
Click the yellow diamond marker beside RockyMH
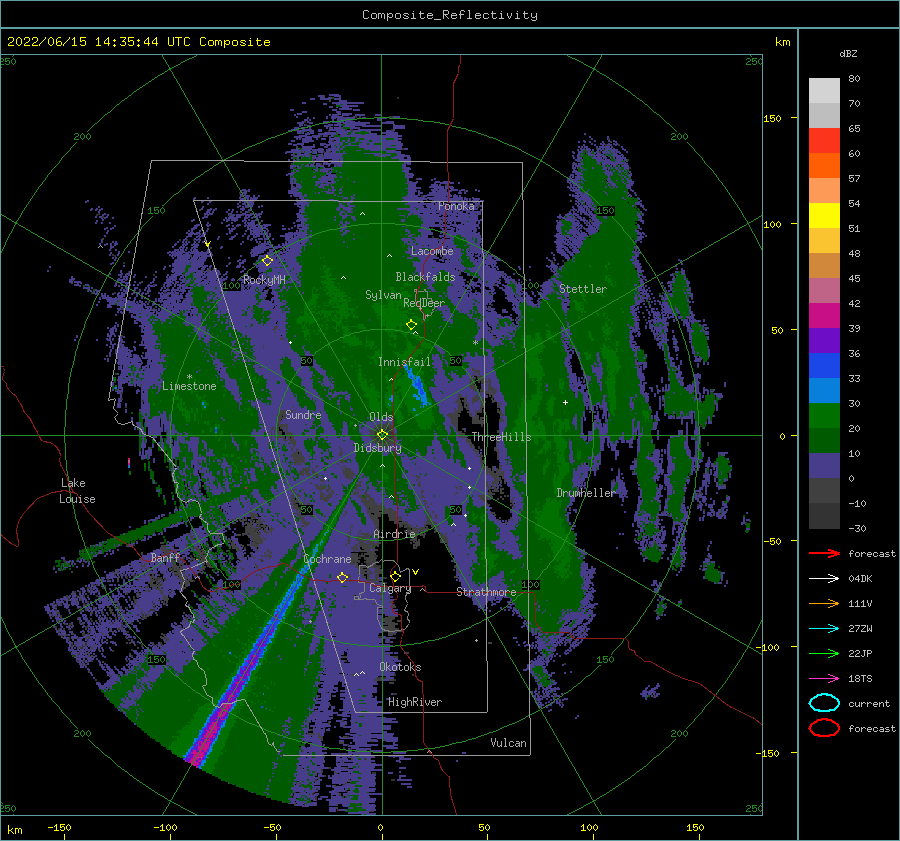(x=267, y=261)
